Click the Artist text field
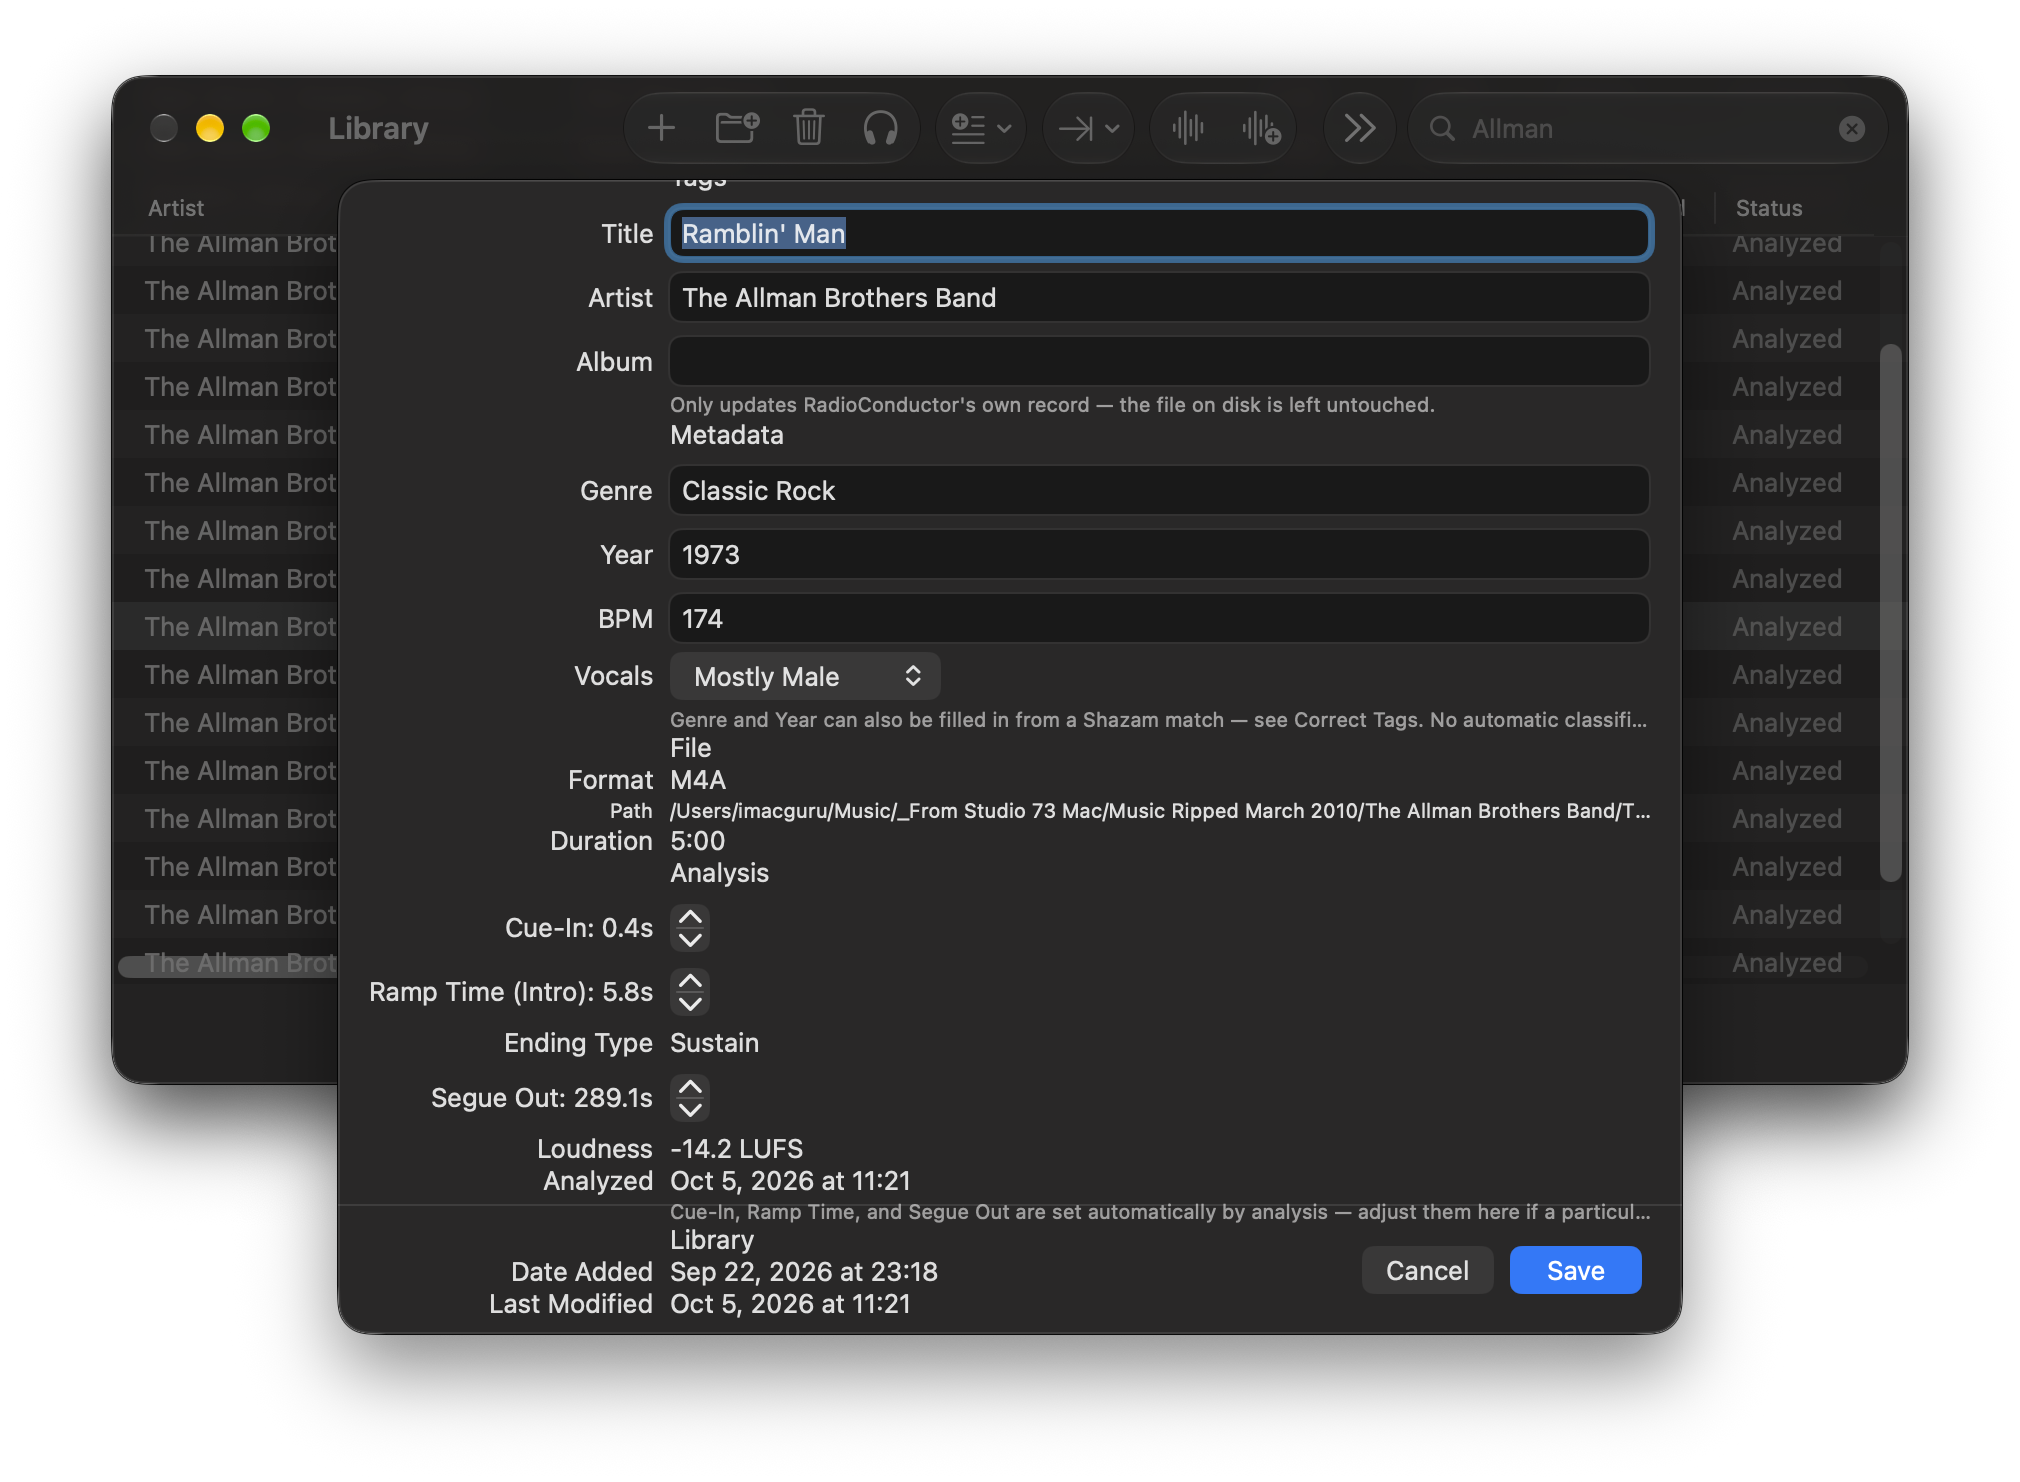Screen dimensions: 2020x1482 (x=1159, y=298)
